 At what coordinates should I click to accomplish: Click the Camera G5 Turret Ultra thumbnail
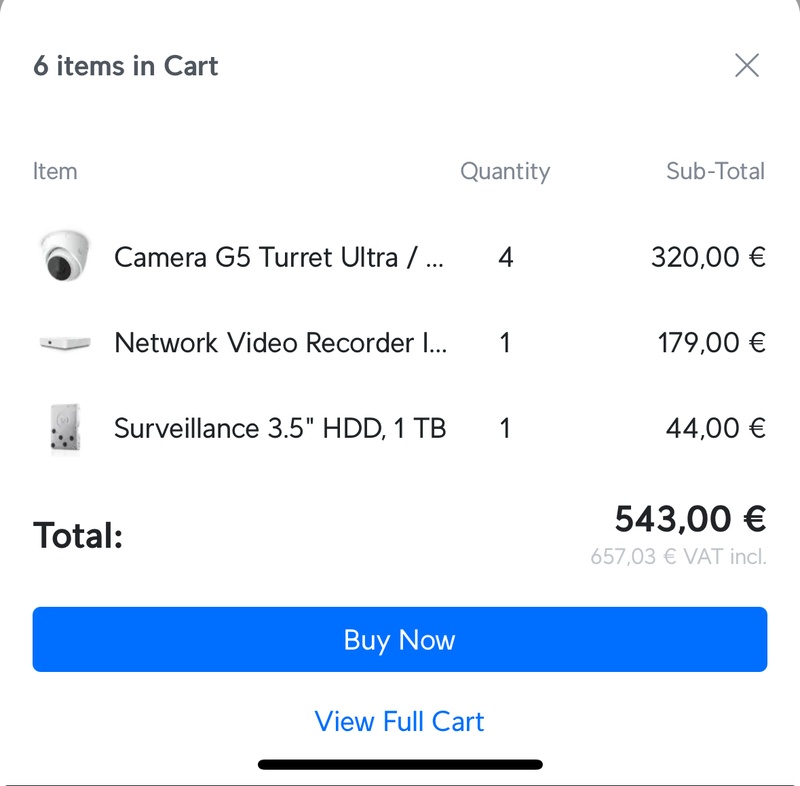pos(65,257)
